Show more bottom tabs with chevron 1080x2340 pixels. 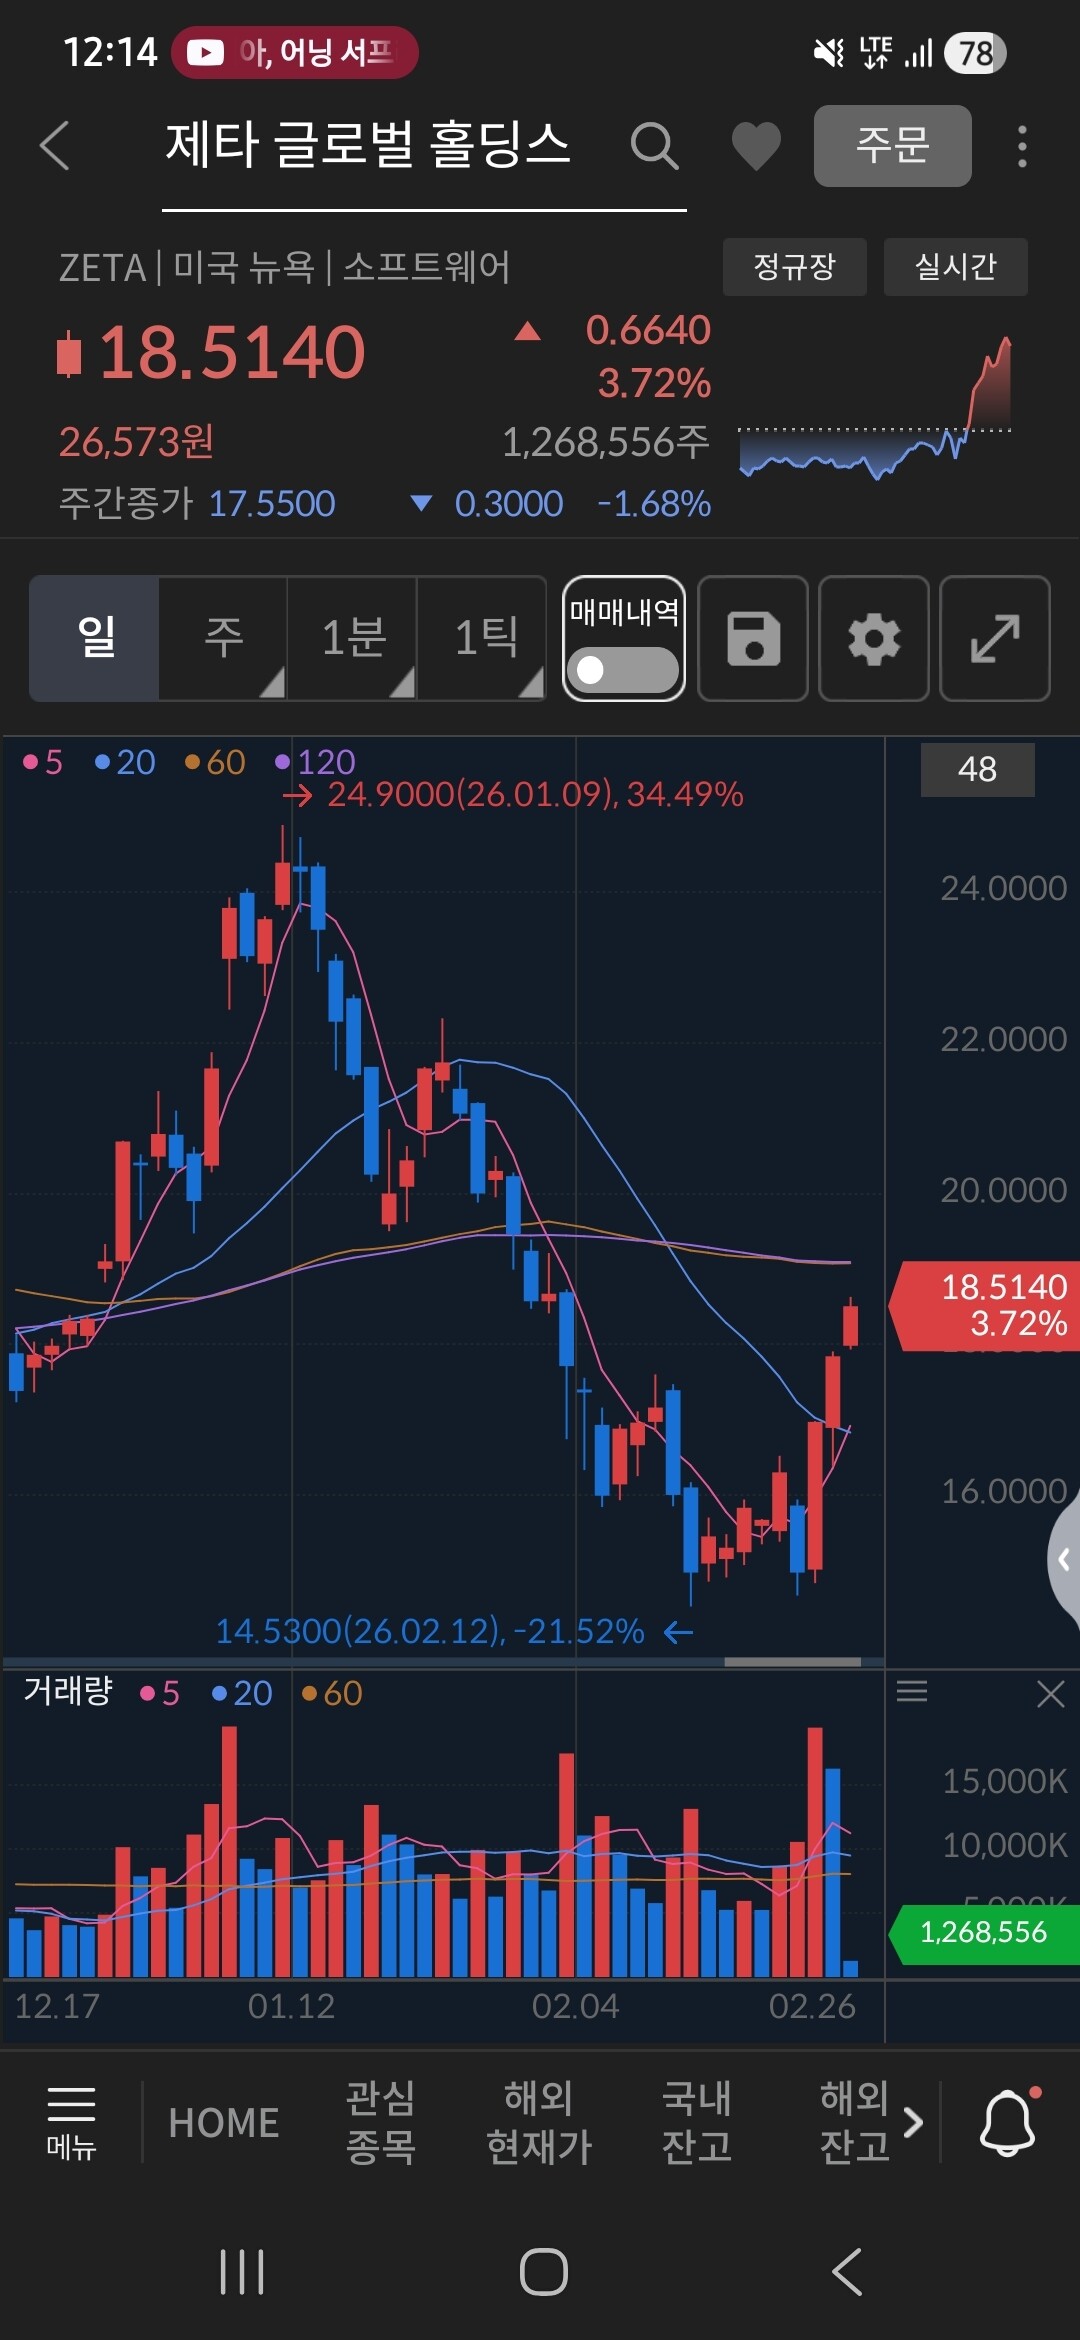coord(913,2121)
